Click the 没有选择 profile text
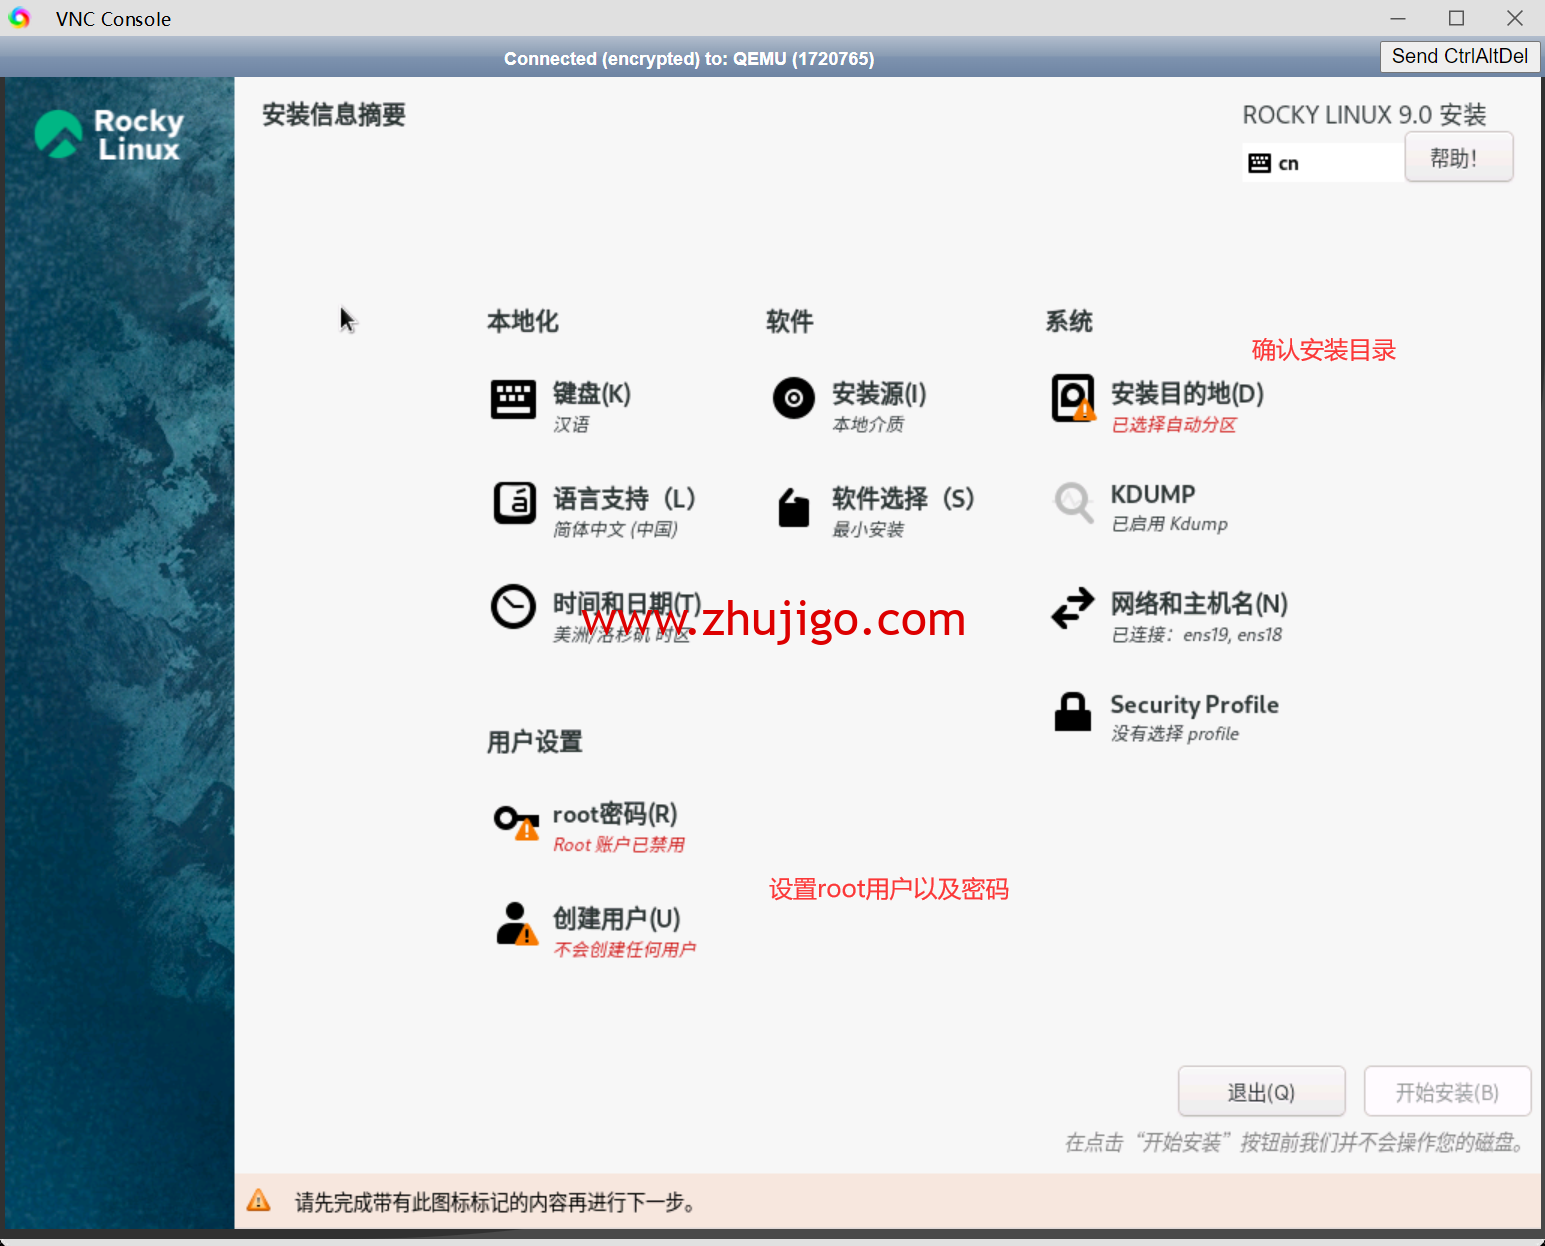 [x=1175, y=734]
